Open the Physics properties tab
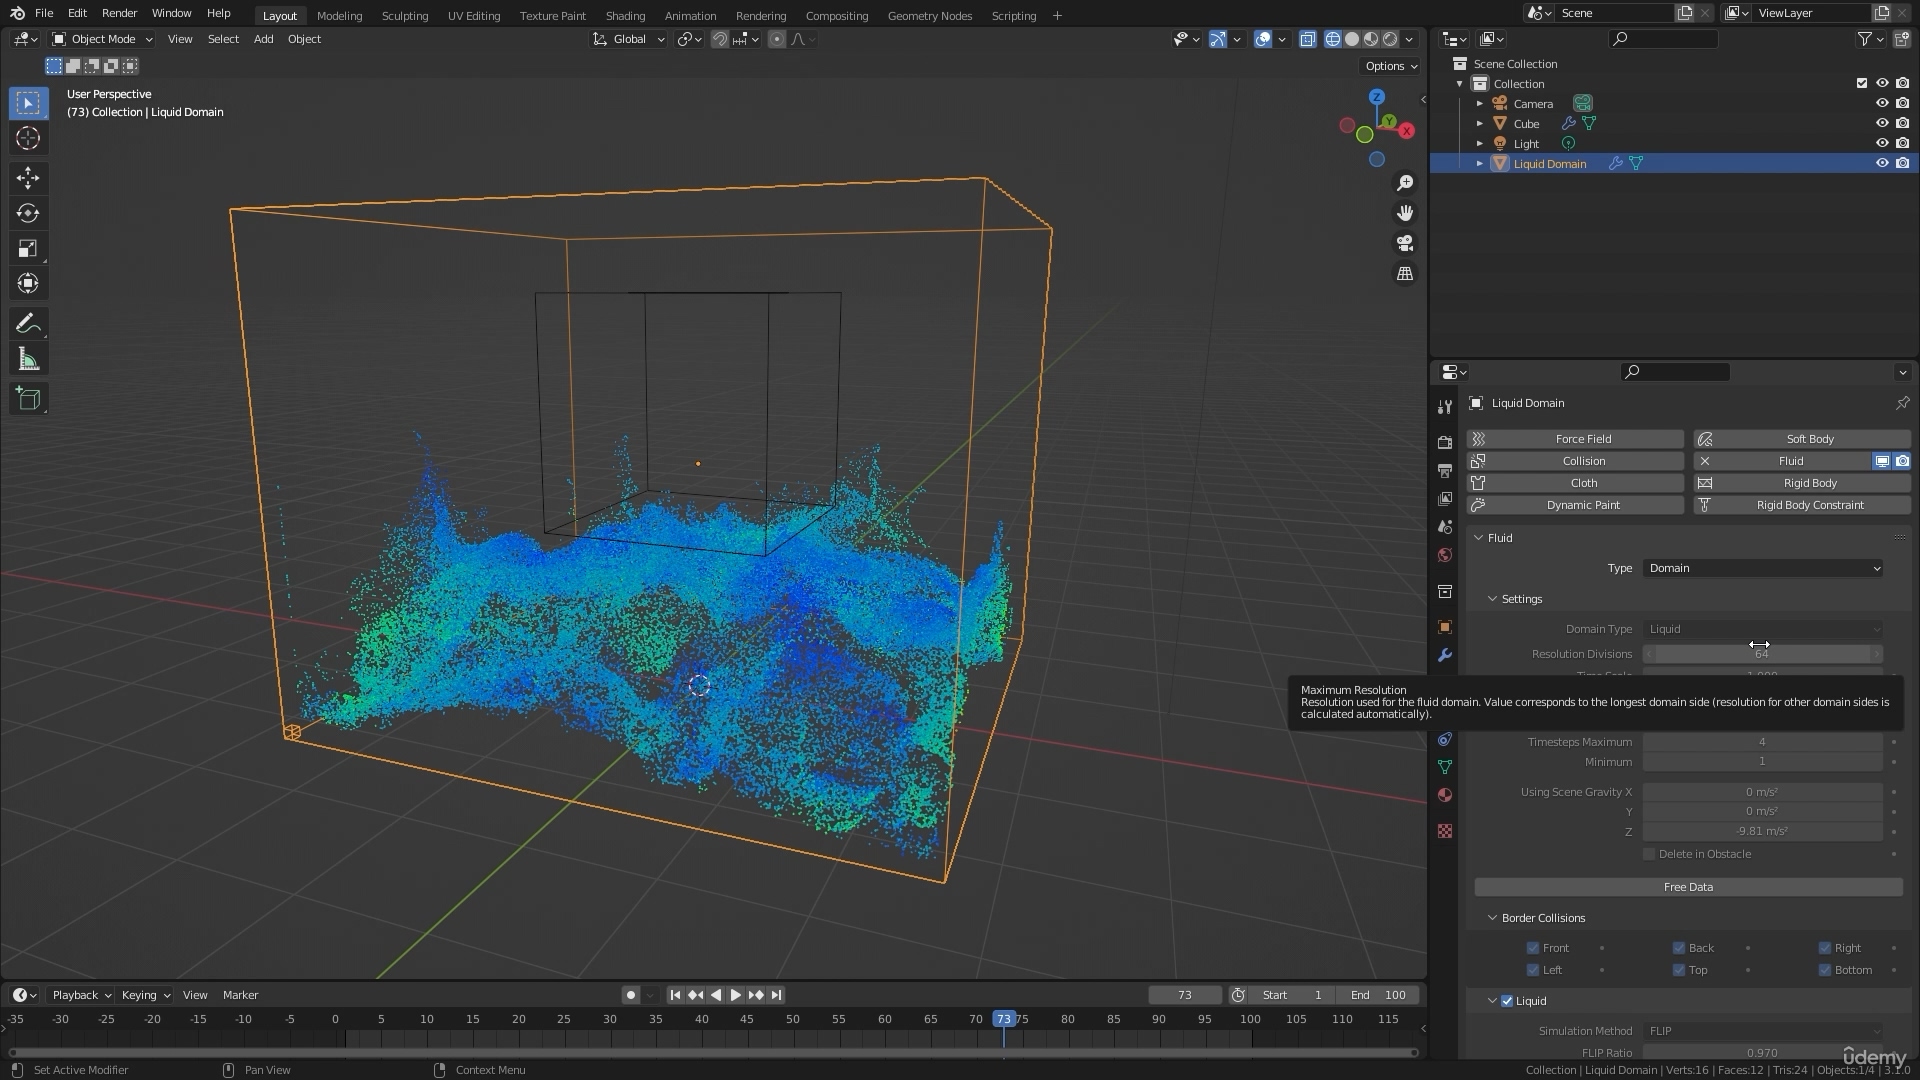The image size is (1920, 1080). coord(1444,739)
